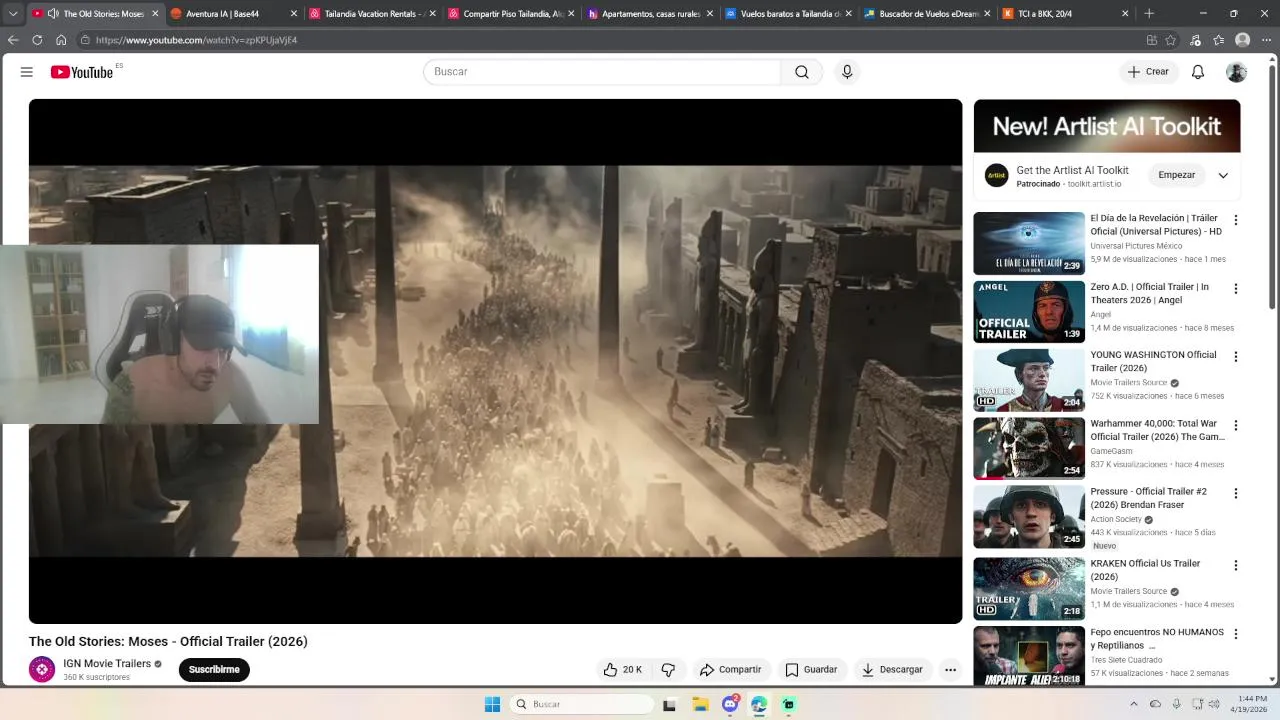Image resolution: width=1280 pixels, height=720 pixels.
Task: Switch to Compartir Piso Tailandia tab
Action: (x=512, y=14)
